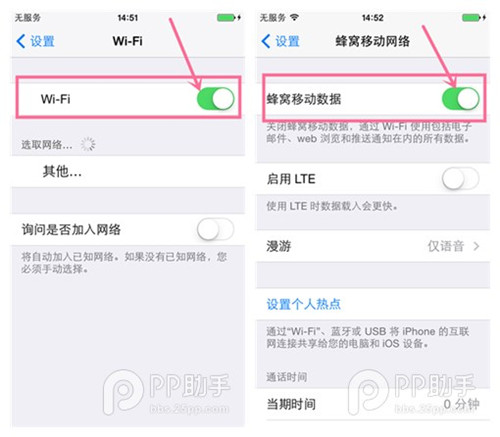This screenshot has width=500, height=437.
Task: Return via 设置 on cellular screen
Action: coord(287,41)
